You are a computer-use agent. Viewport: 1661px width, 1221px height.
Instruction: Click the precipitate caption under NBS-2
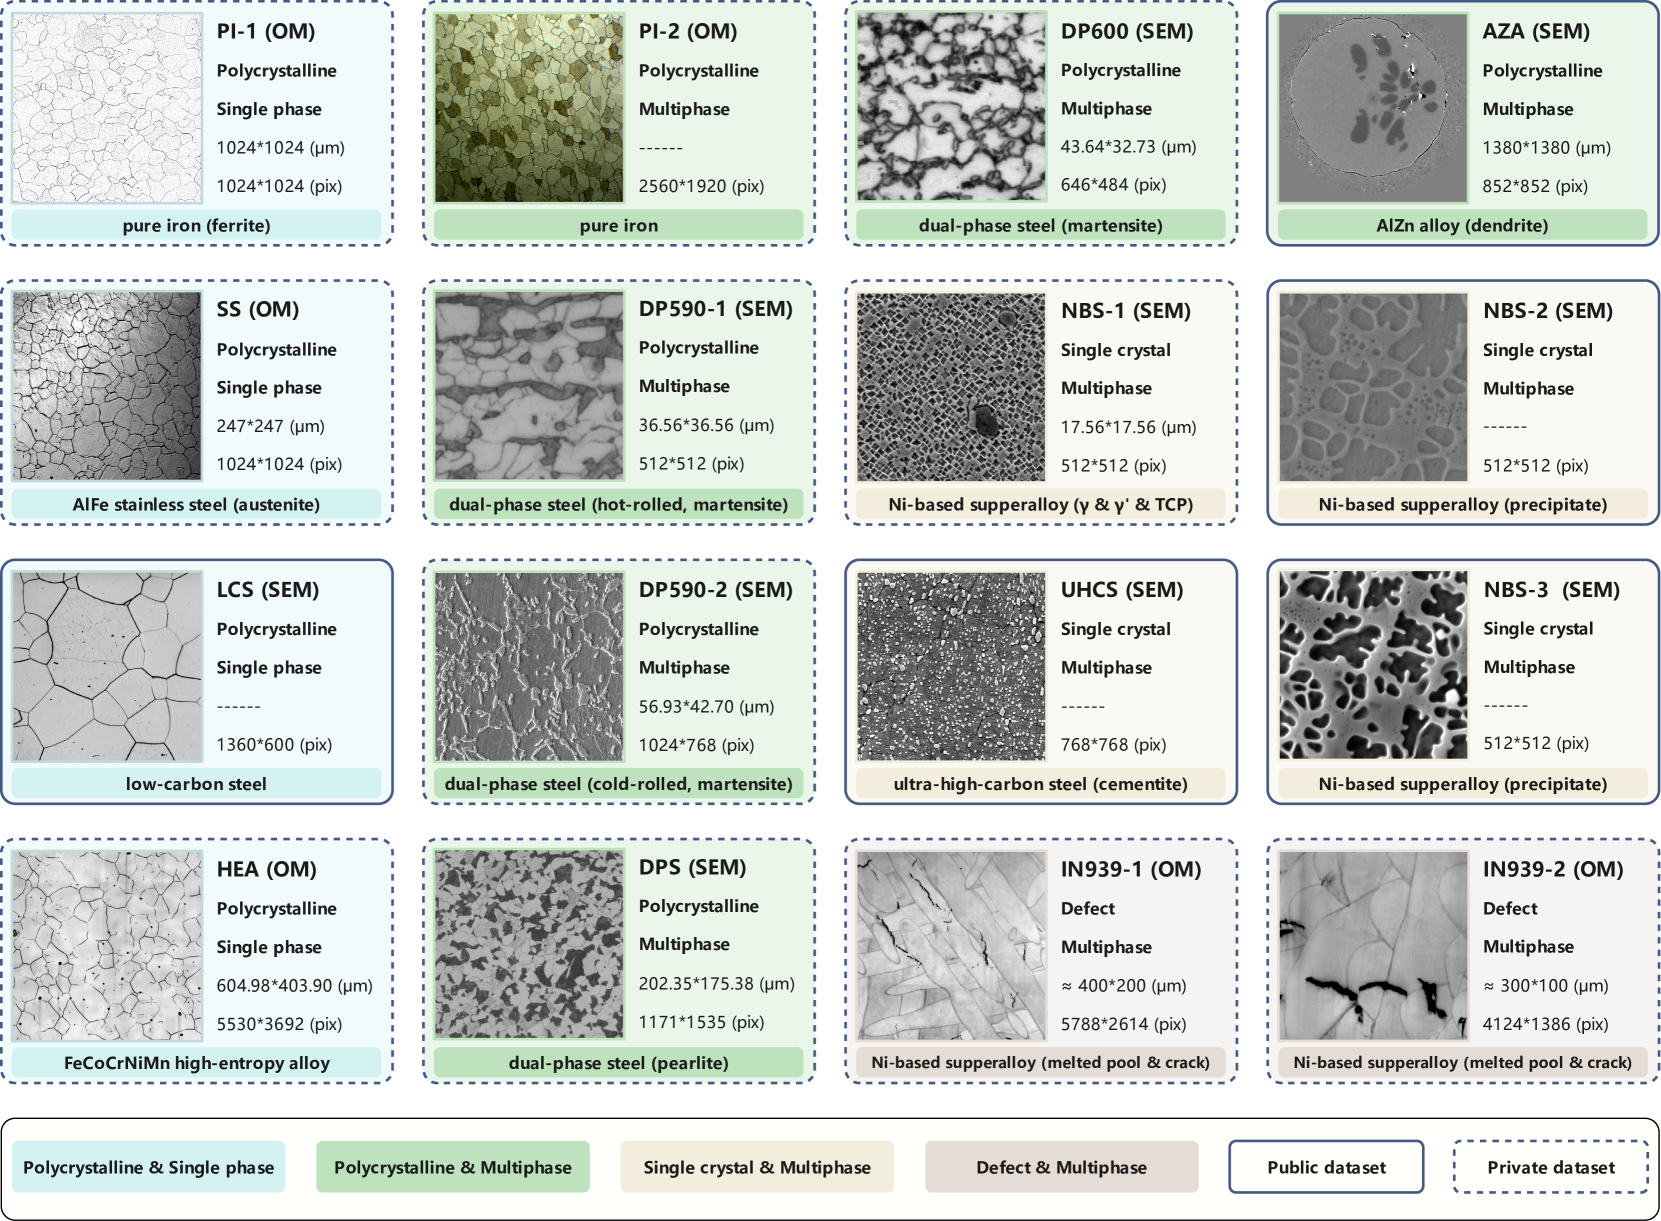(1462, 504)
